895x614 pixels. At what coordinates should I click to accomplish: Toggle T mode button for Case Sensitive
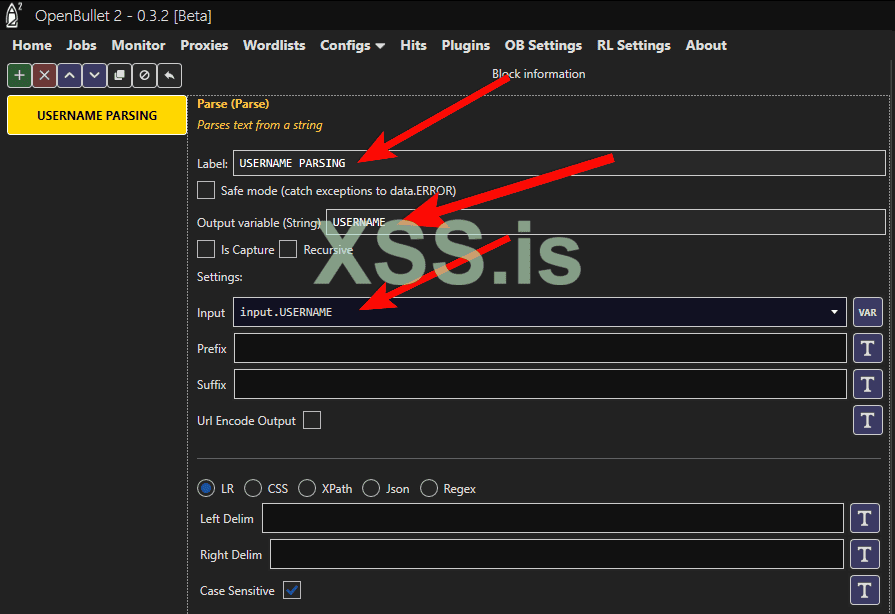[865, 590]
